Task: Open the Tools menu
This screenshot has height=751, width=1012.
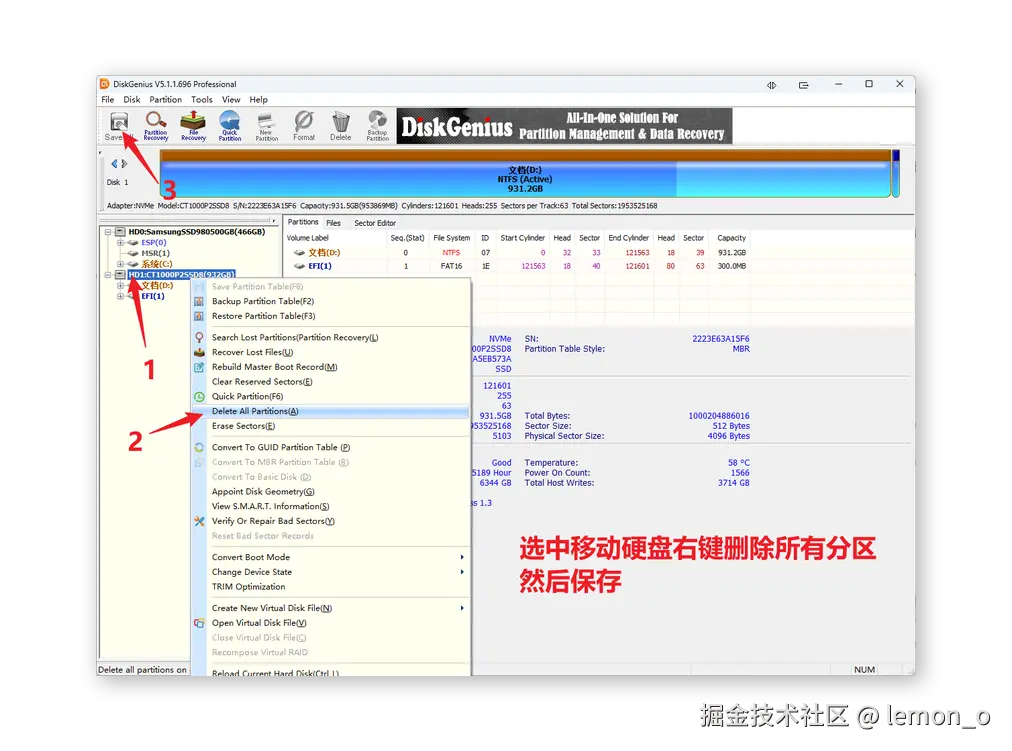Action: point(201,100)
